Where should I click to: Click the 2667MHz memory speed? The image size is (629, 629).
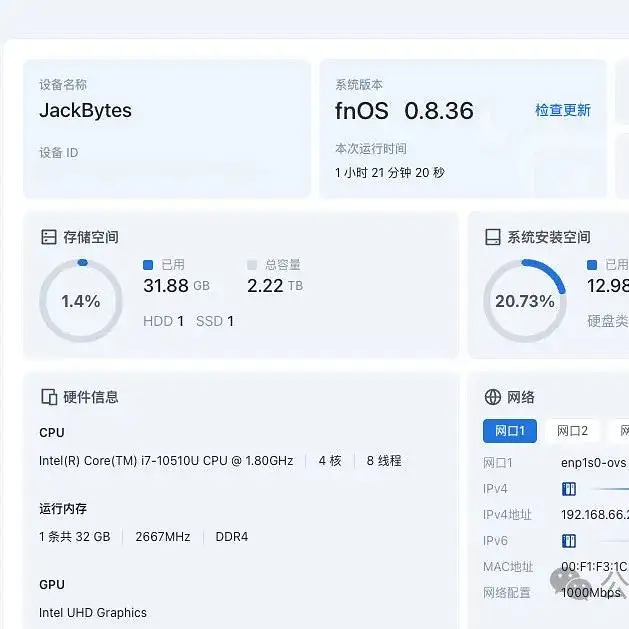tap(163, 536)
